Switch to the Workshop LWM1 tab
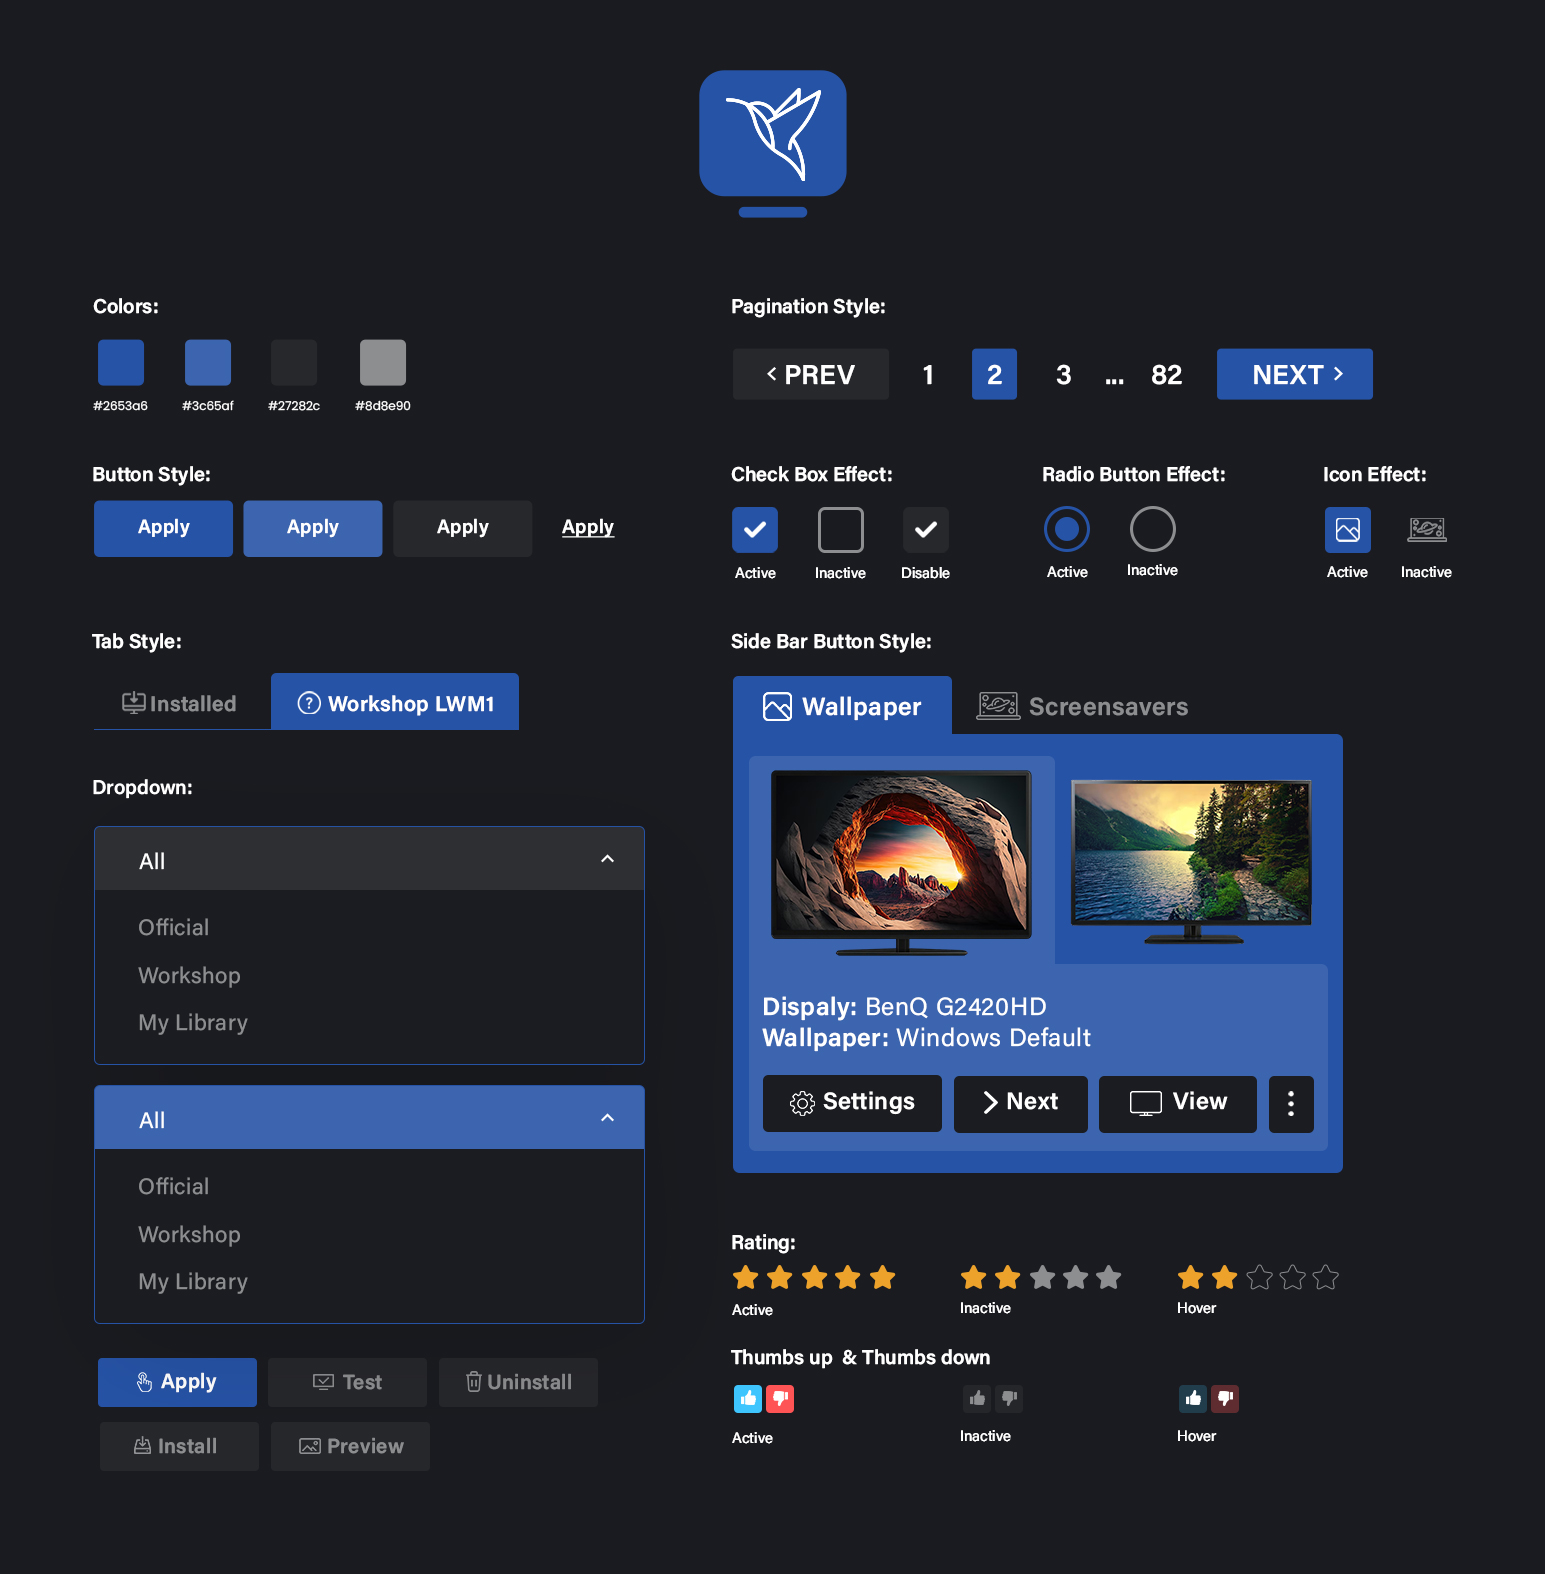 click(395, 702)
